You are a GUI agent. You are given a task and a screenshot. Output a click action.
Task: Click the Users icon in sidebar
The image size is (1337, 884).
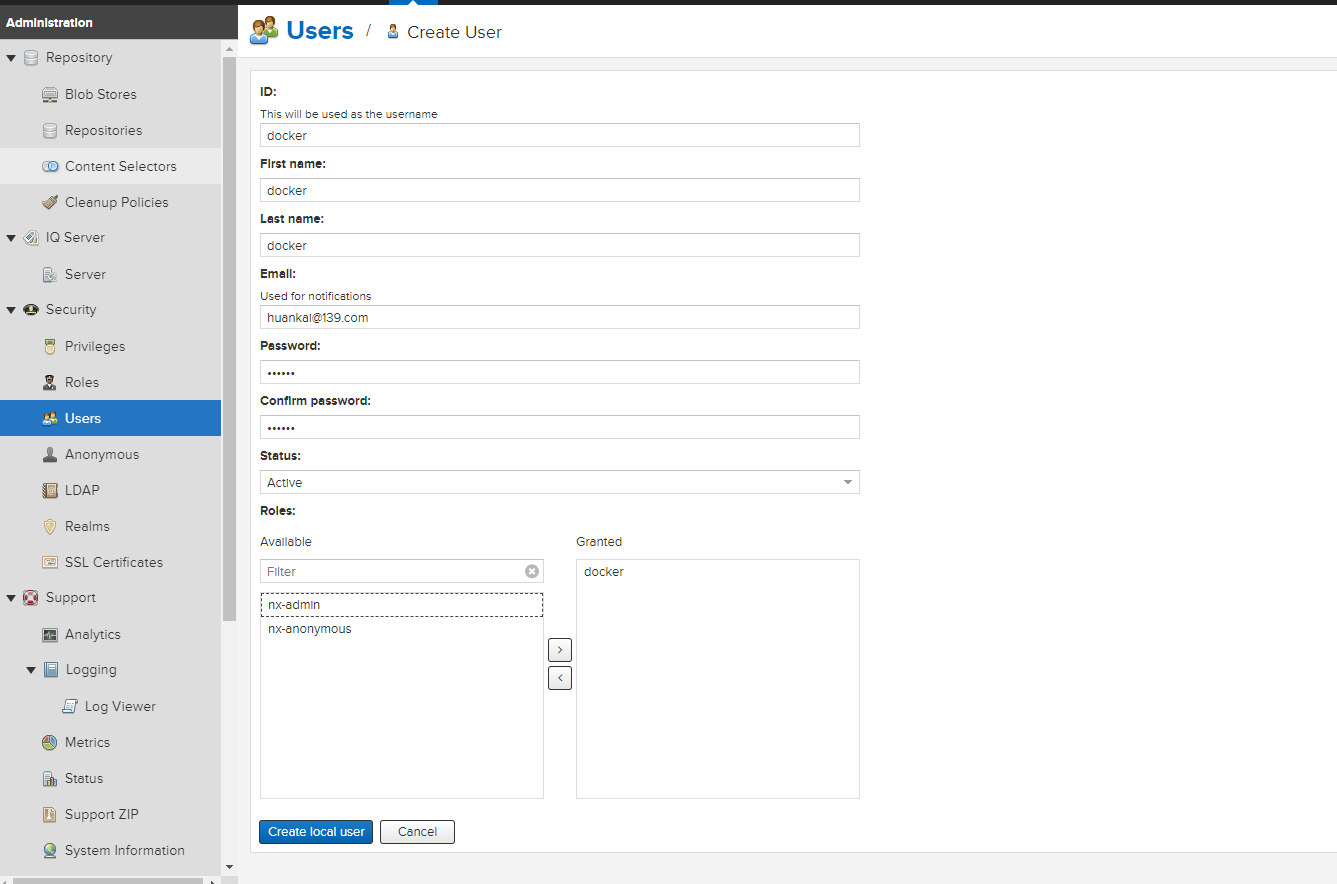click(50, 418)
